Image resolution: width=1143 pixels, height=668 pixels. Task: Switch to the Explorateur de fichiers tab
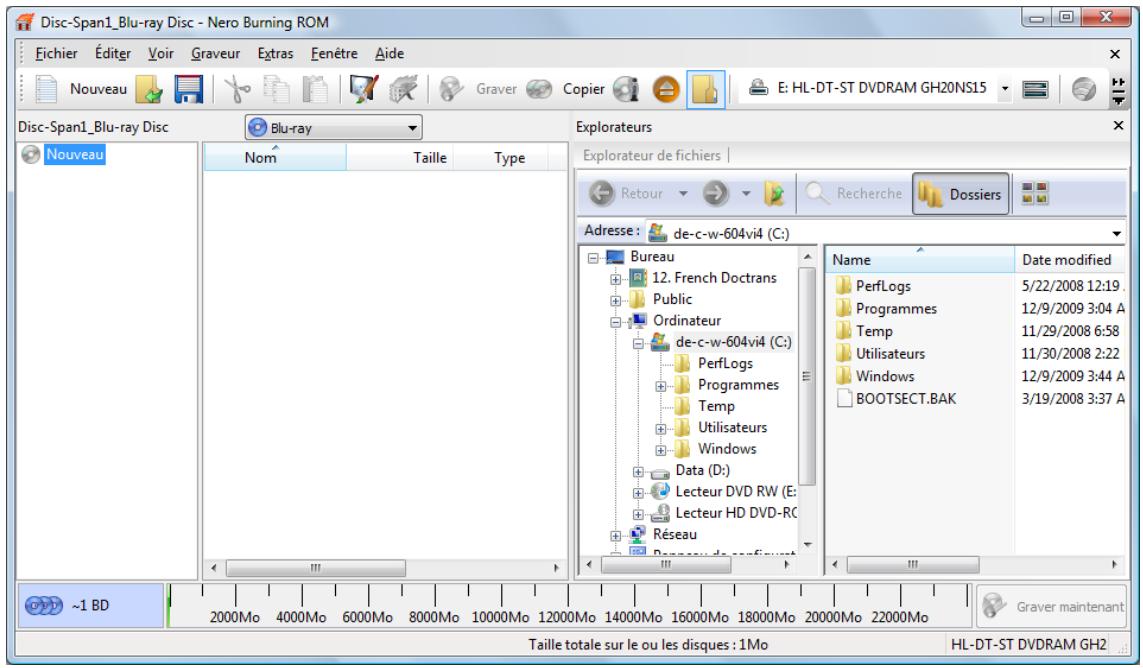tap(651, 155)
